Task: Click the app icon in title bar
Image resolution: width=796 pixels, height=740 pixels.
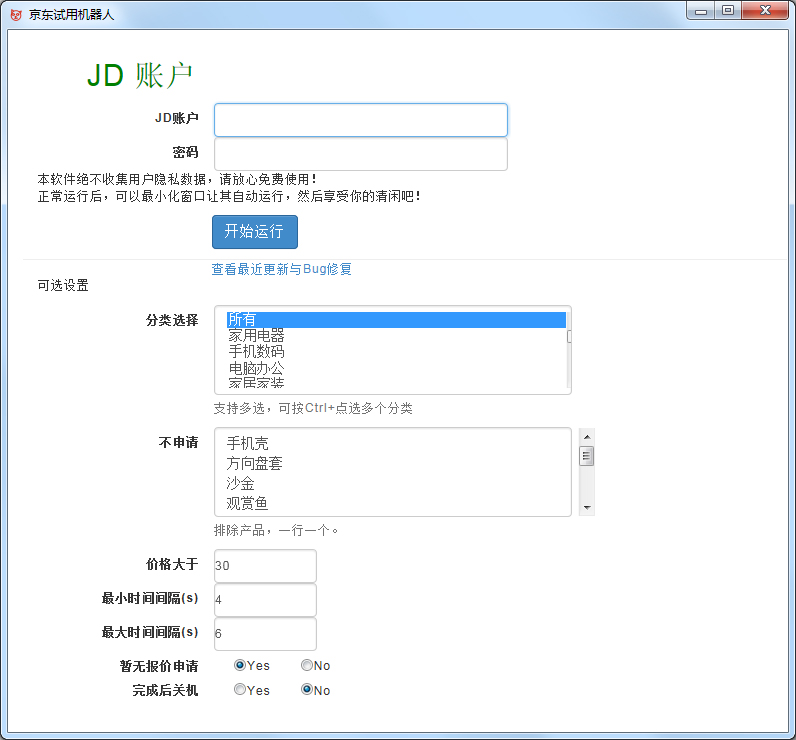Action: tap(16, 15)
